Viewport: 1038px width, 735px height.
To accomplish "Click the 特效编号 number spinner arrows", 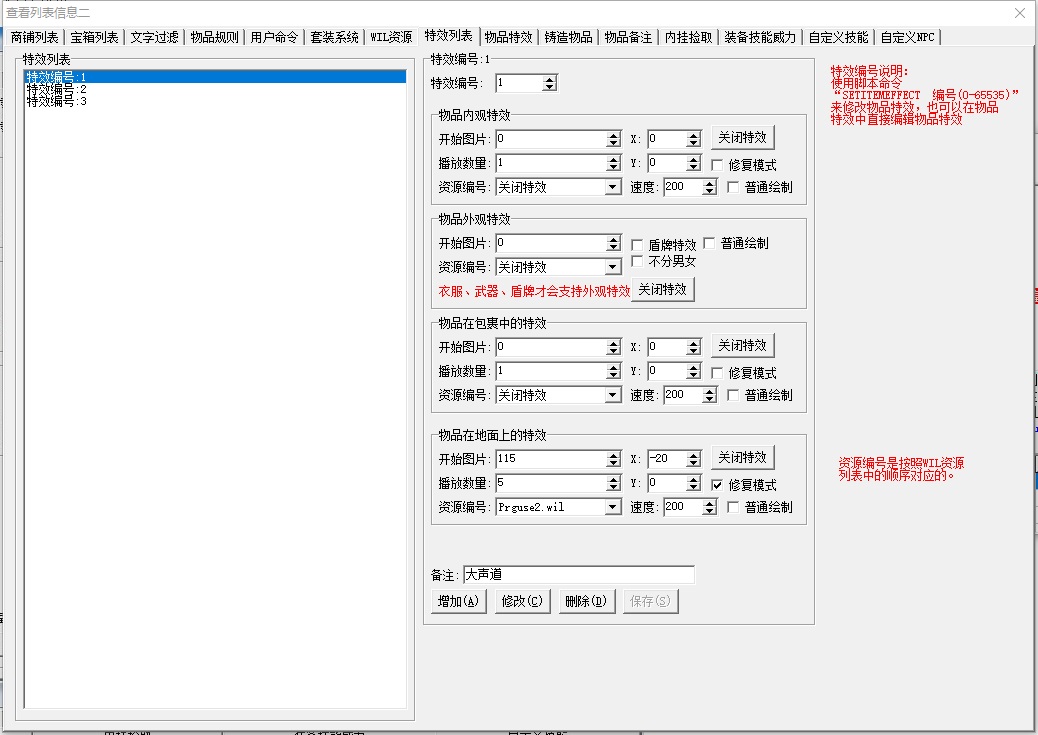I will tap(549, 83).
